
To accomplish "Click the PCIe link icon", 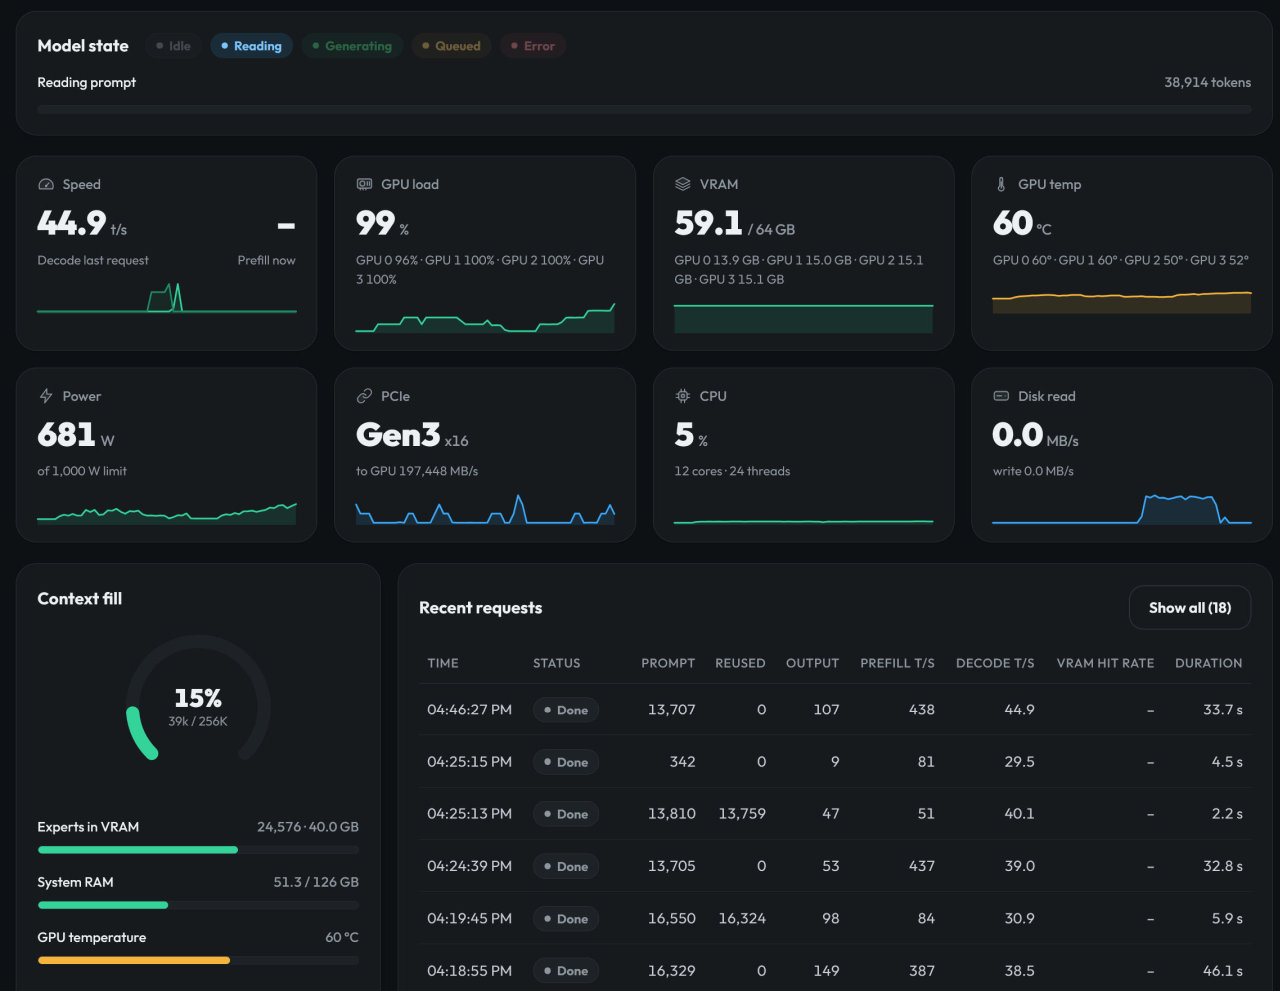I will (x=364, y=396).
